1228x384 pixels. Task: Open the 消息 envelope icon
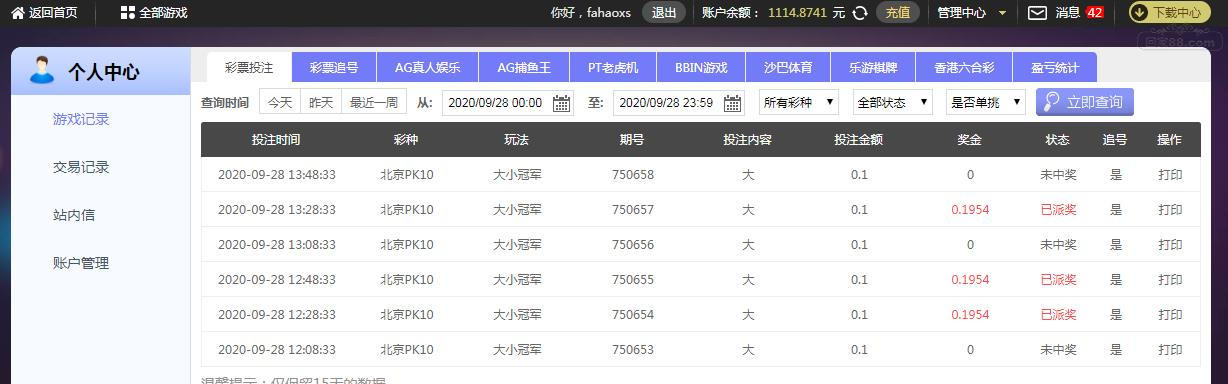point(1038,13)
